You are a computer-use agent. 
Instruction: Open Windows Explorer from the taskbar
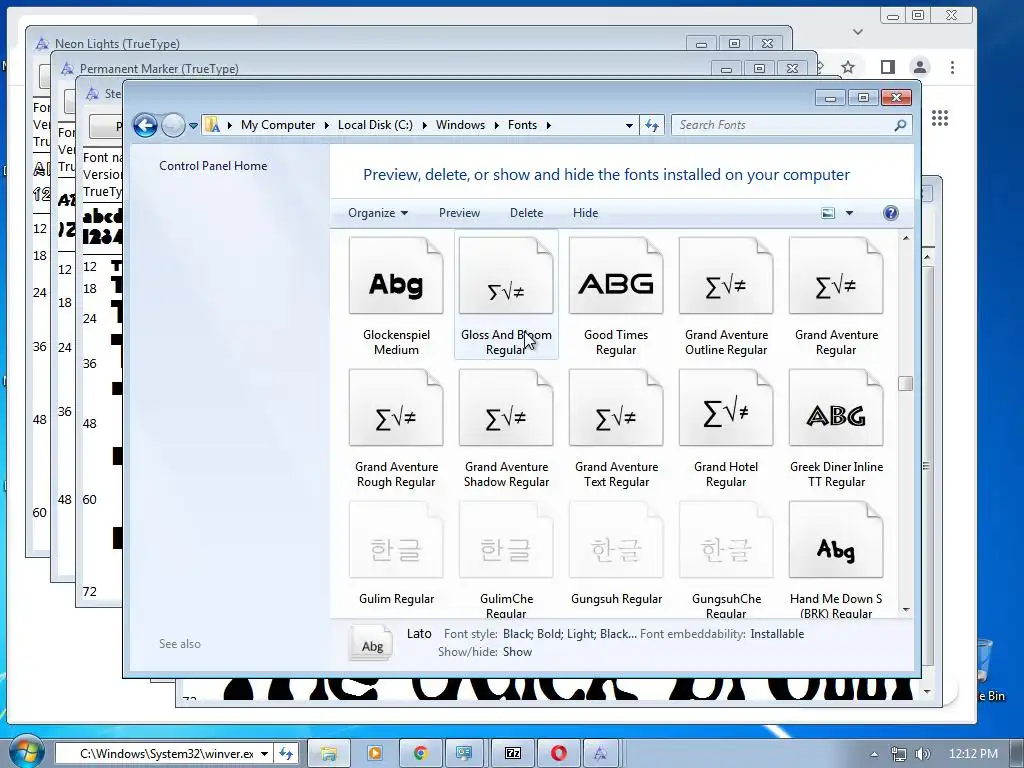pos(328,754)
